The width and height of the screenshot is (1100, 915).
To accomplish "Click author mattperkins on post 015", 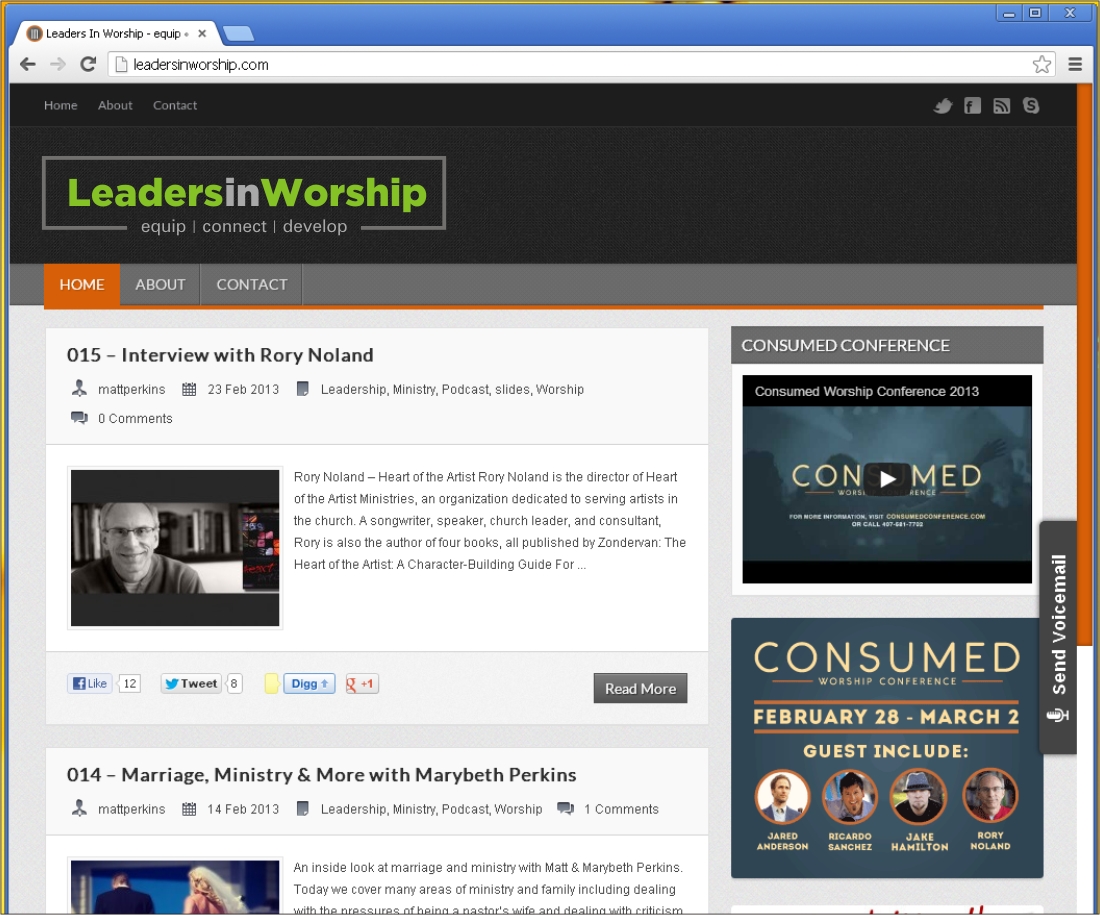I will click(x=131, y=389).
